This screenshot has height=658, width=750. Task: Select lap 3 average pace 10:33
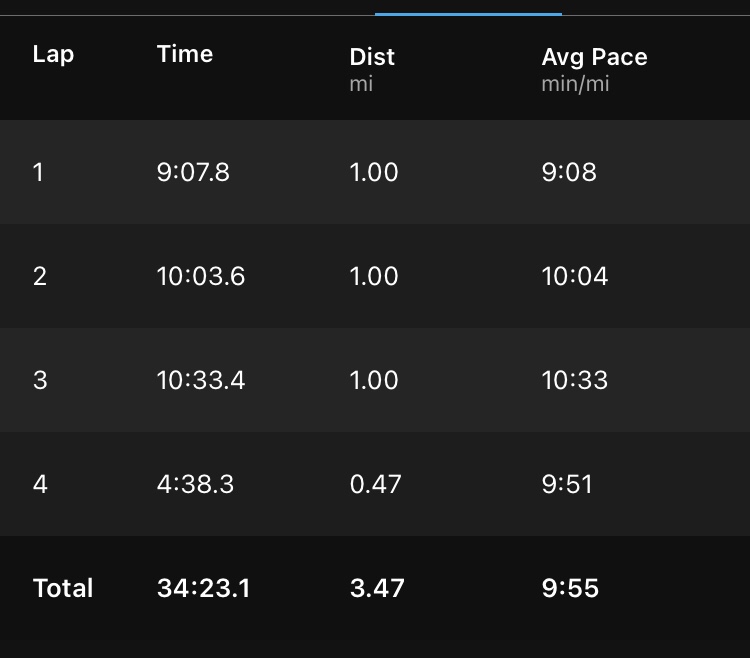point(575,380)
